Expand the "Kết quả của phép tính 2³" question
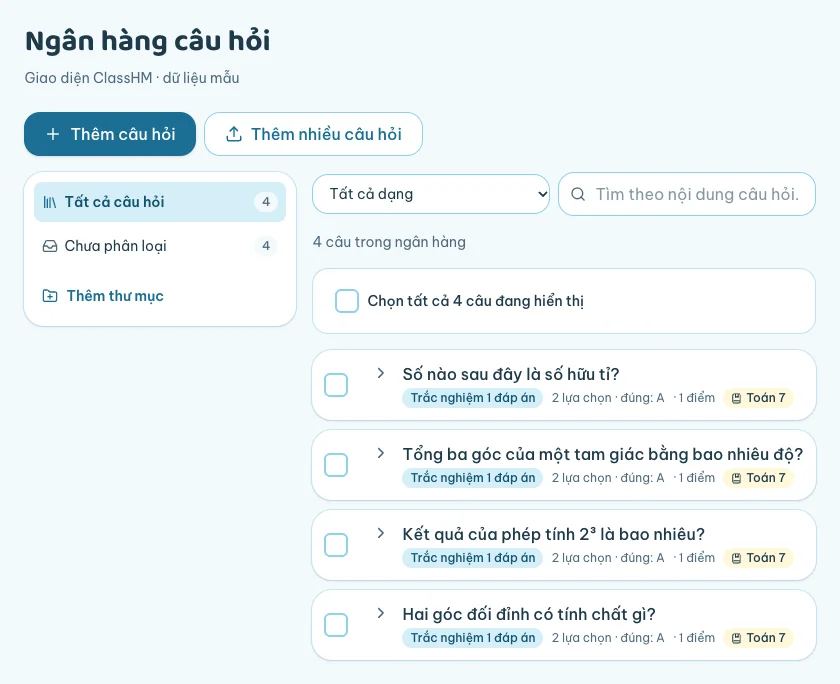840x684 pixels. point(380,533)
